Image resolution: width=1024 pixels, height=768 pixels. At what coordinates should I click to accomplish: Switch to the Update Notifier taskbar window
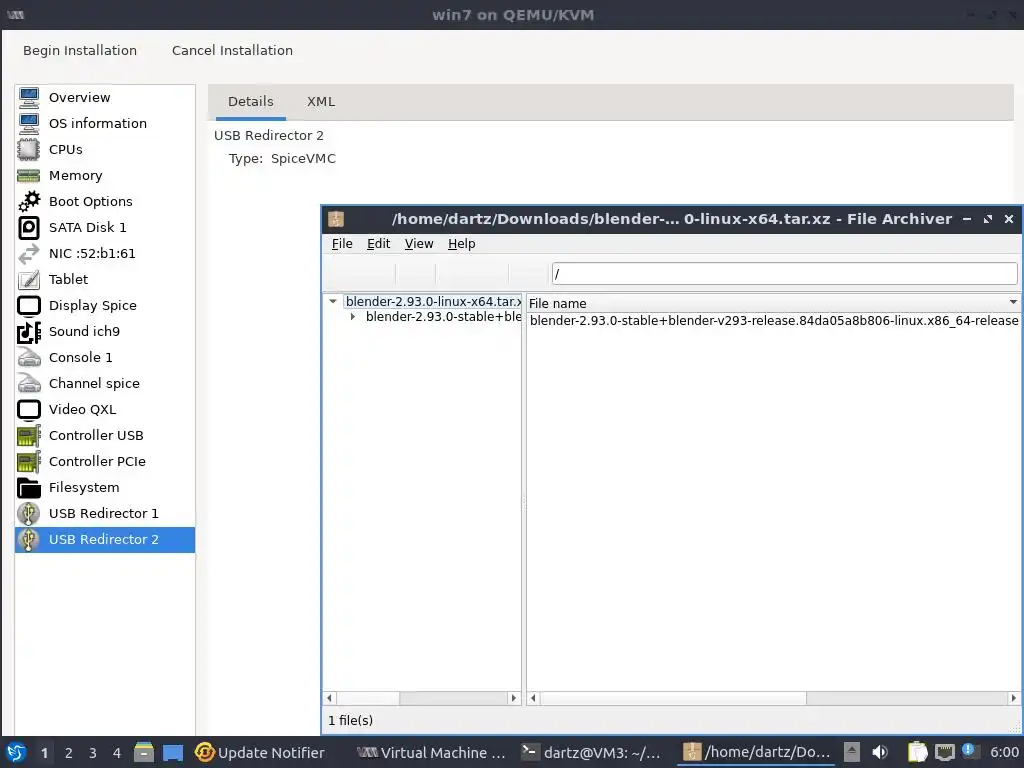click(260, 752)
